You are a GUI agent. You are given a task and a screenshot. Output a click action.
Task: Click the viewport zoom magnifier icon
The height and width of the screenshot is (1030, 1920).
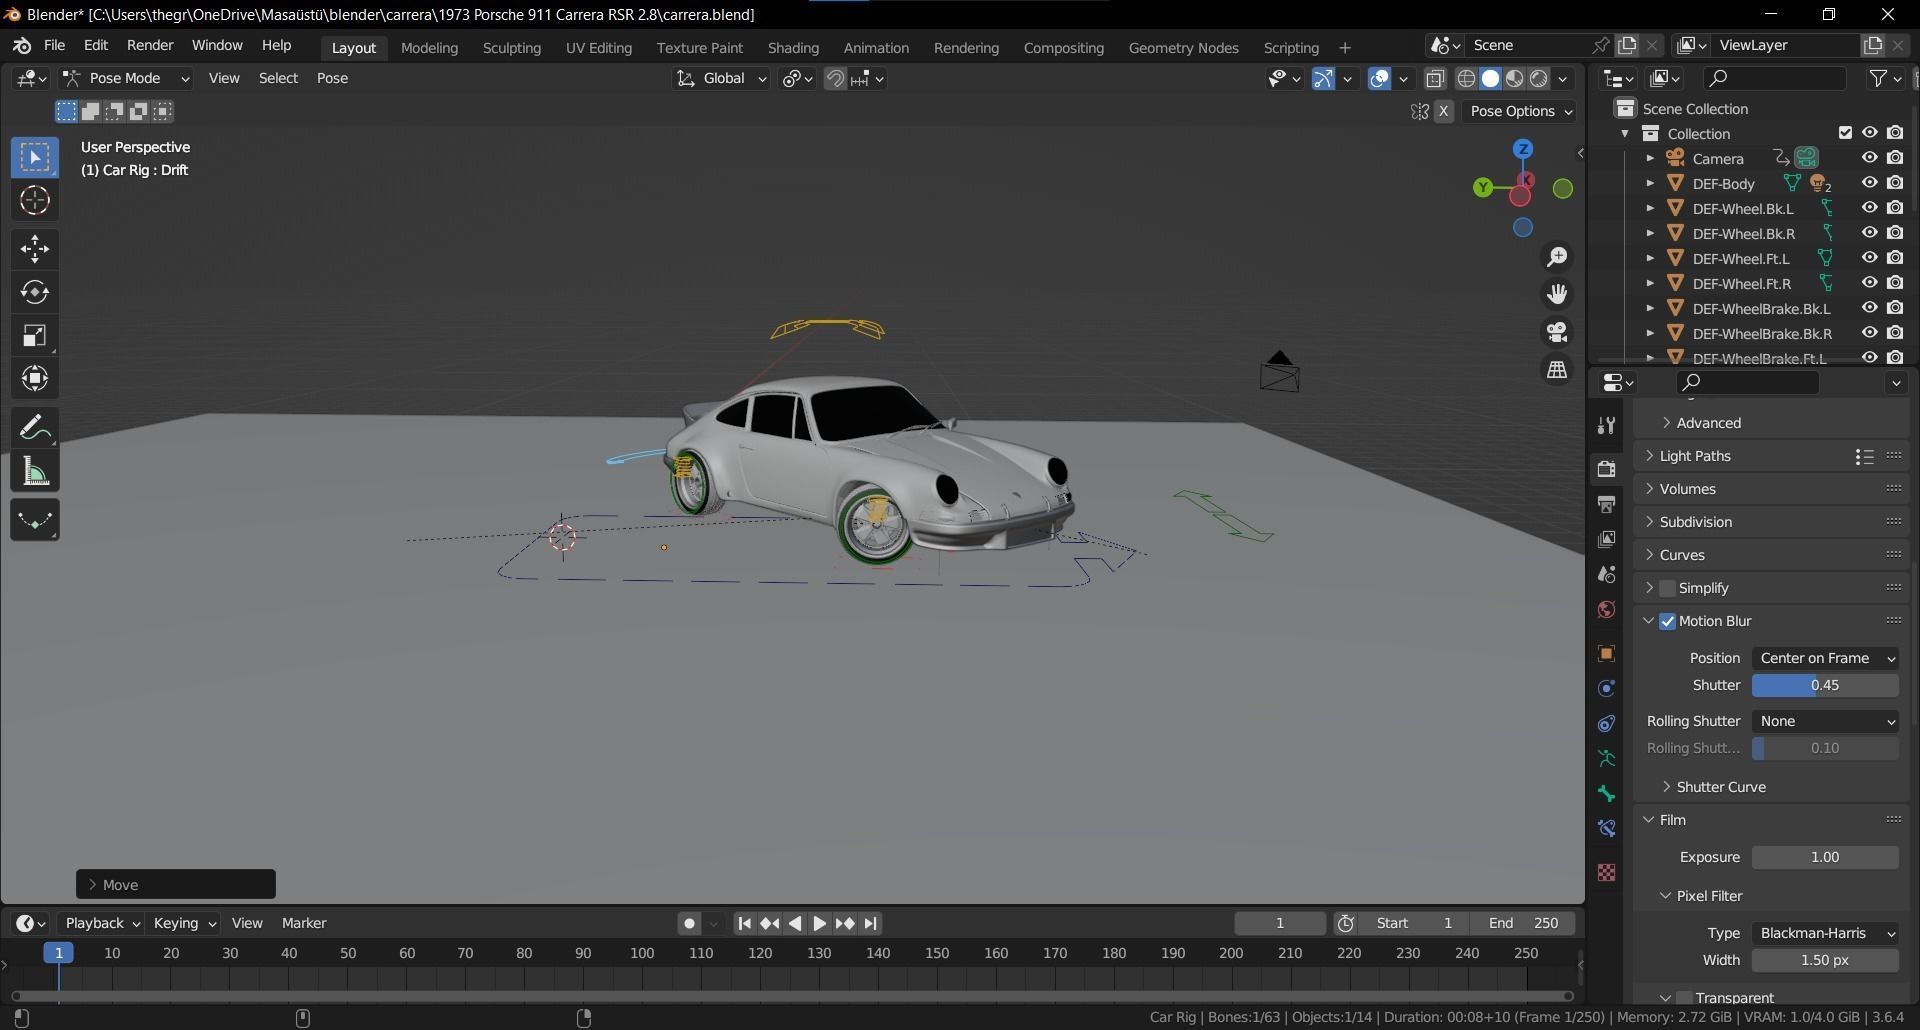(x=1557, y=257)
